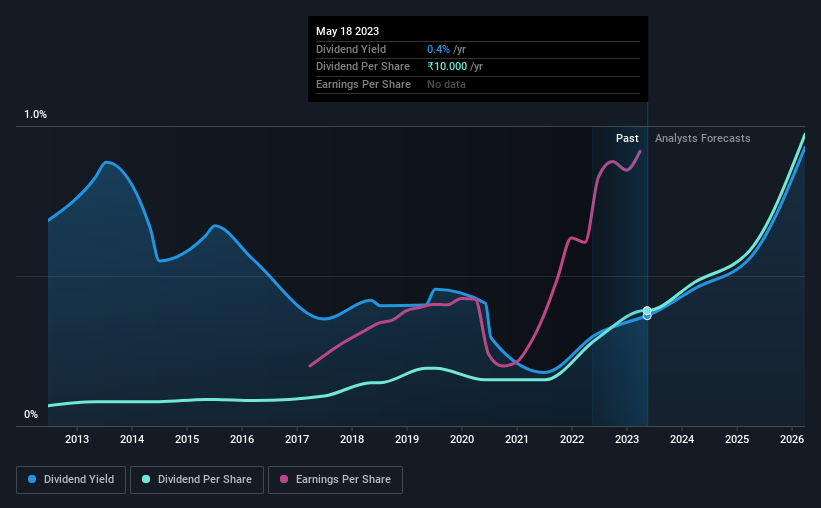Click the blue Dividend Yield legend dot

pyautogui.click(x=32, y=479)
